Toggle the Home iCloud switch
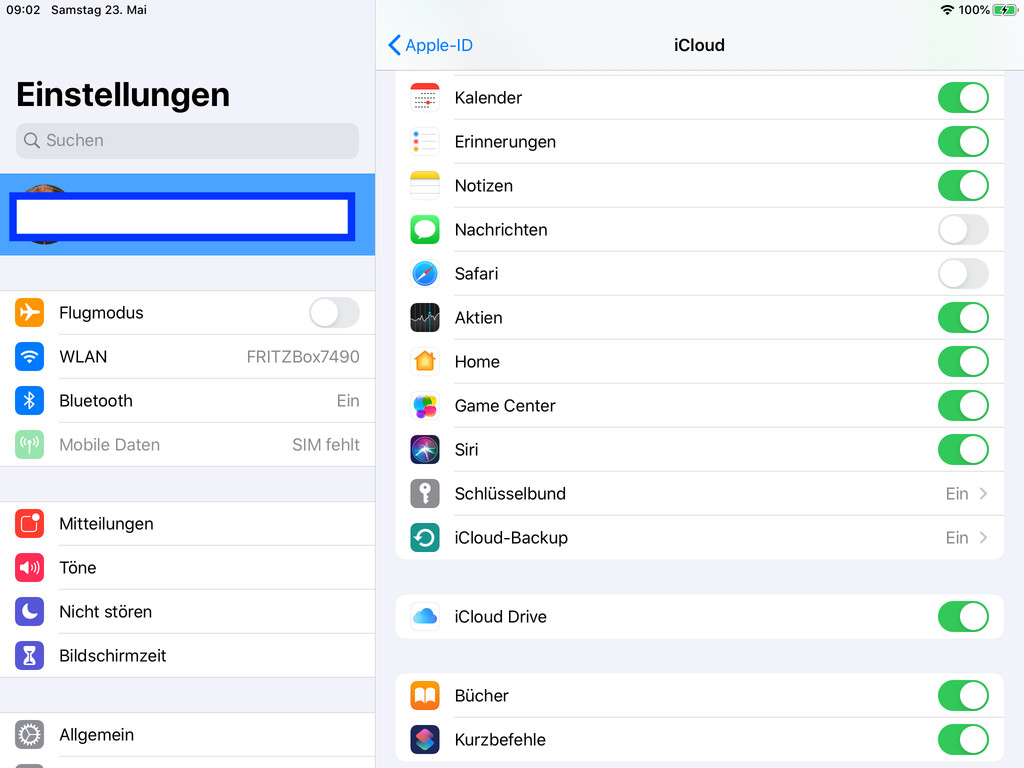1024x768 pixels. tap(963, 362)
